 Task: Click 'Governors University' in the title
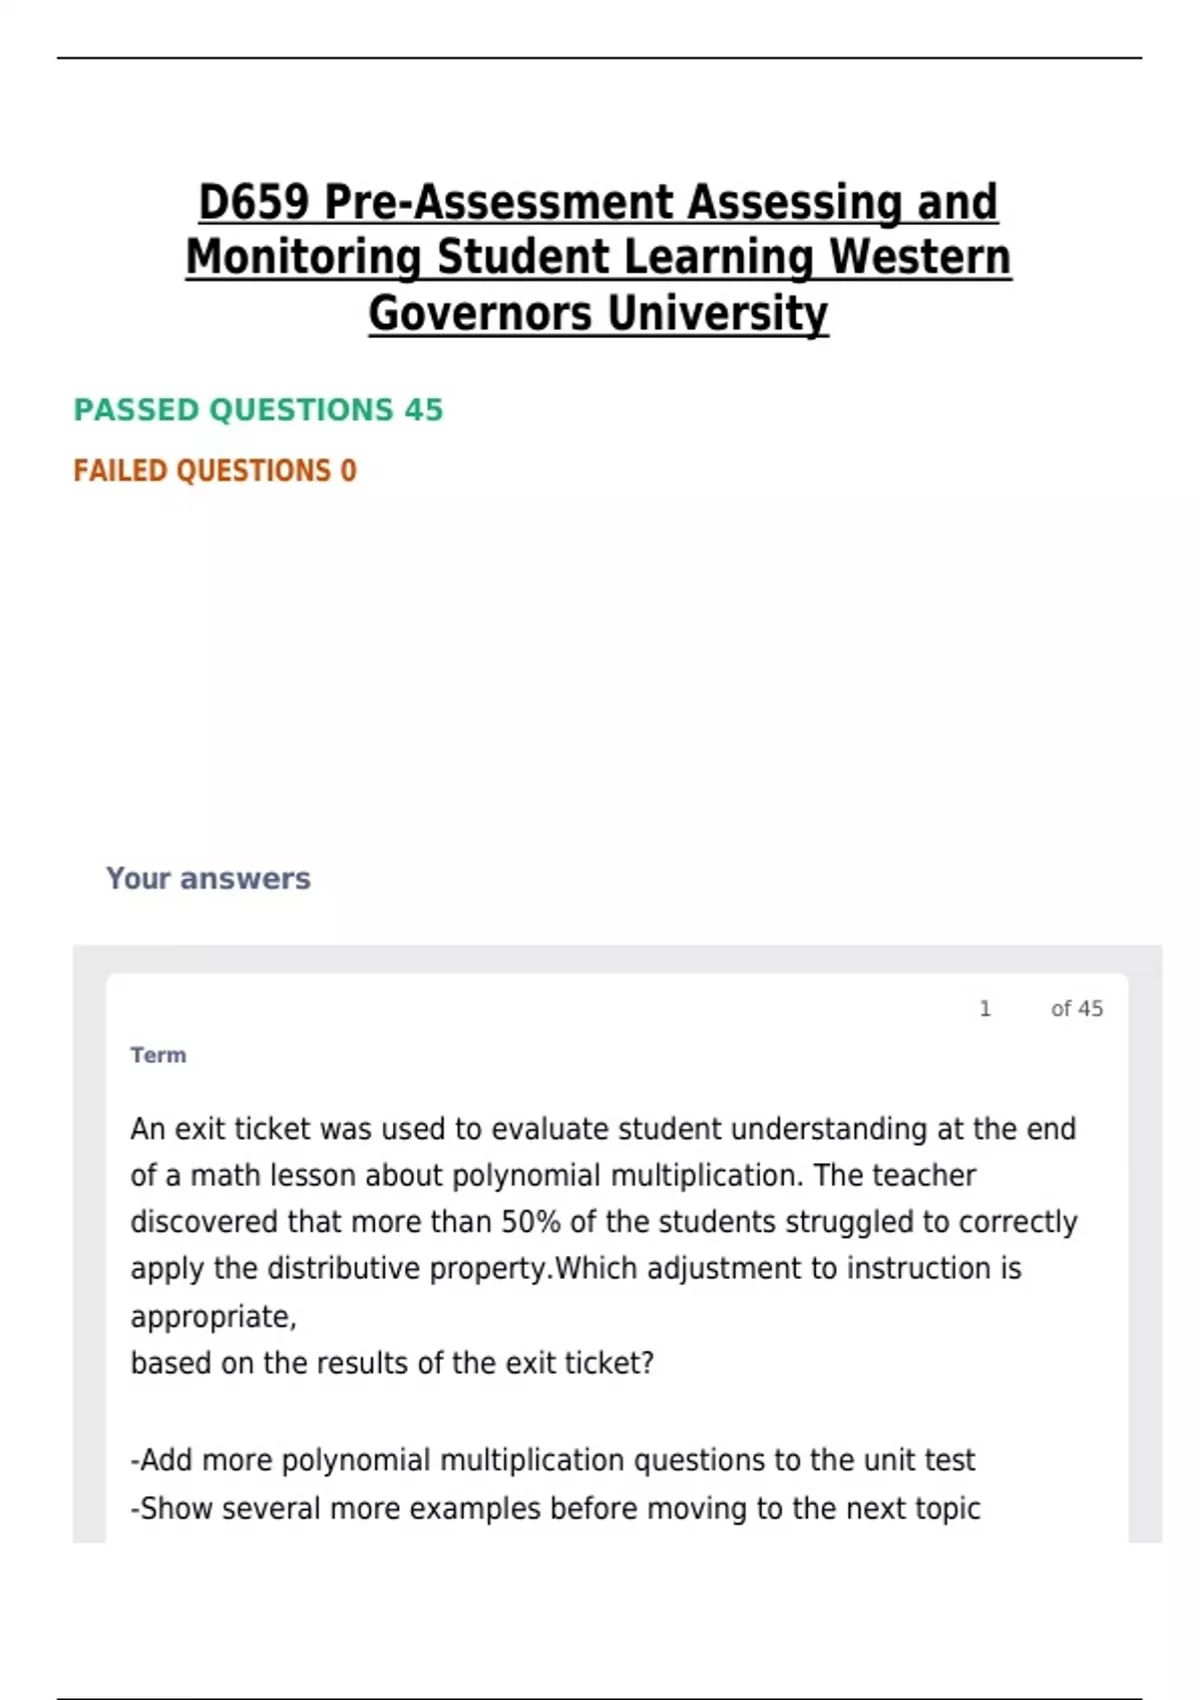point(598,313)
